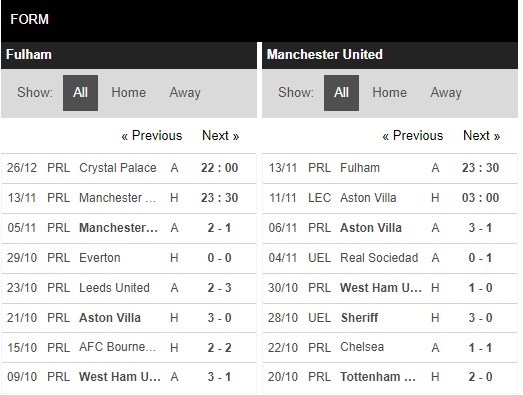Click Manchester United's Next link

click(x=481, y=136)
